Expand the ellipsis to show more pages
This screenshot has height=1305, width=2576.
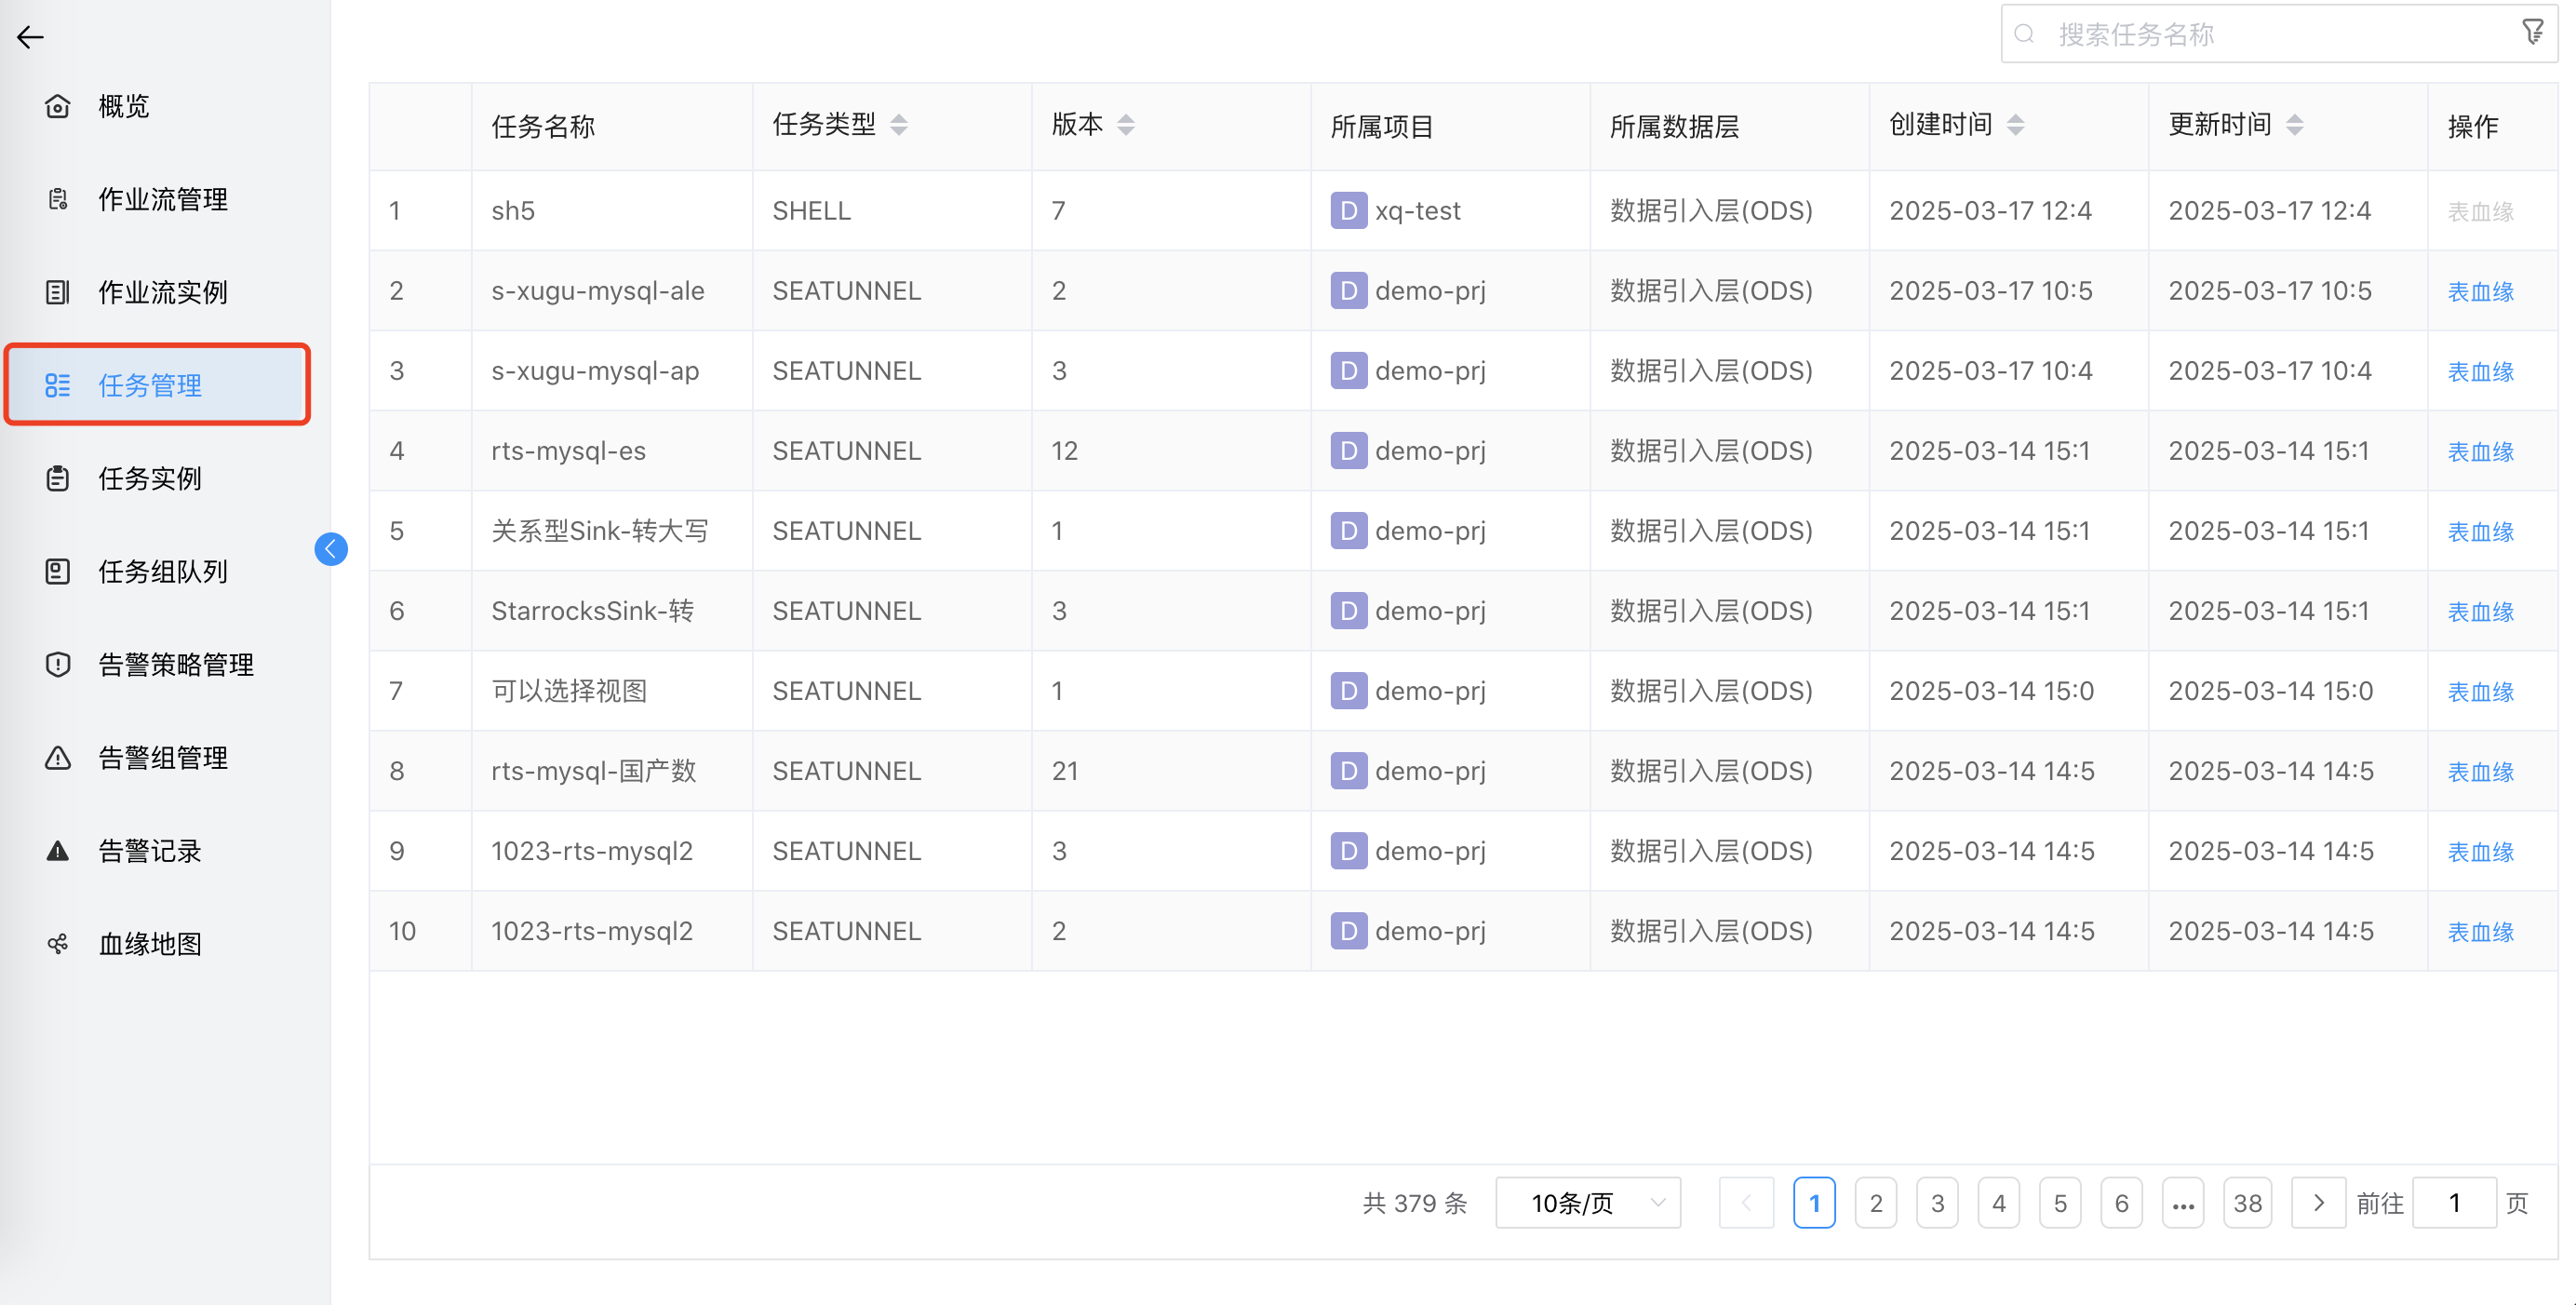tap(2183, 1203)
